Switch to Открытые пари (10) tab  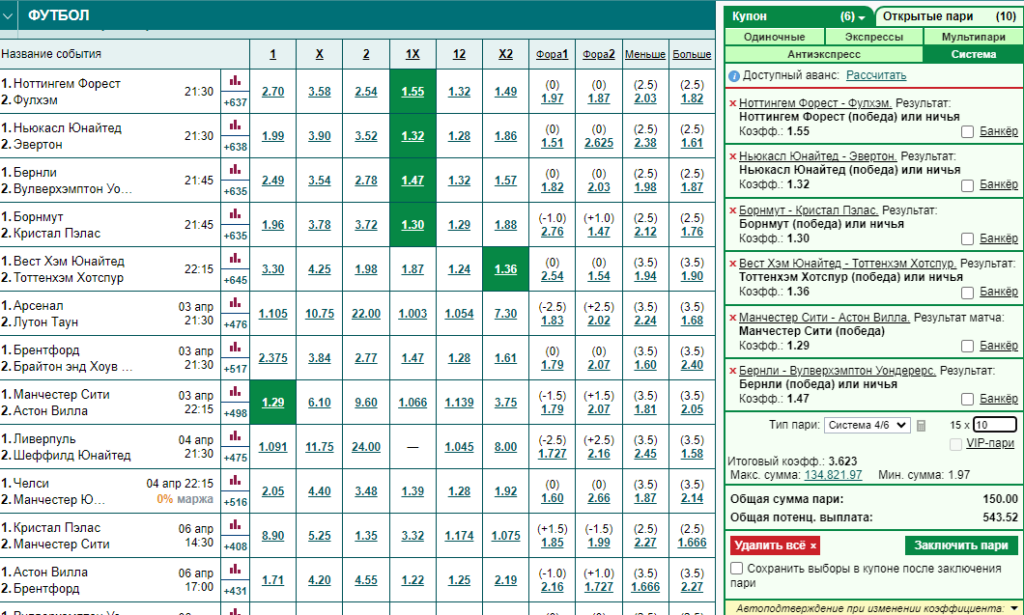[948, 16]
